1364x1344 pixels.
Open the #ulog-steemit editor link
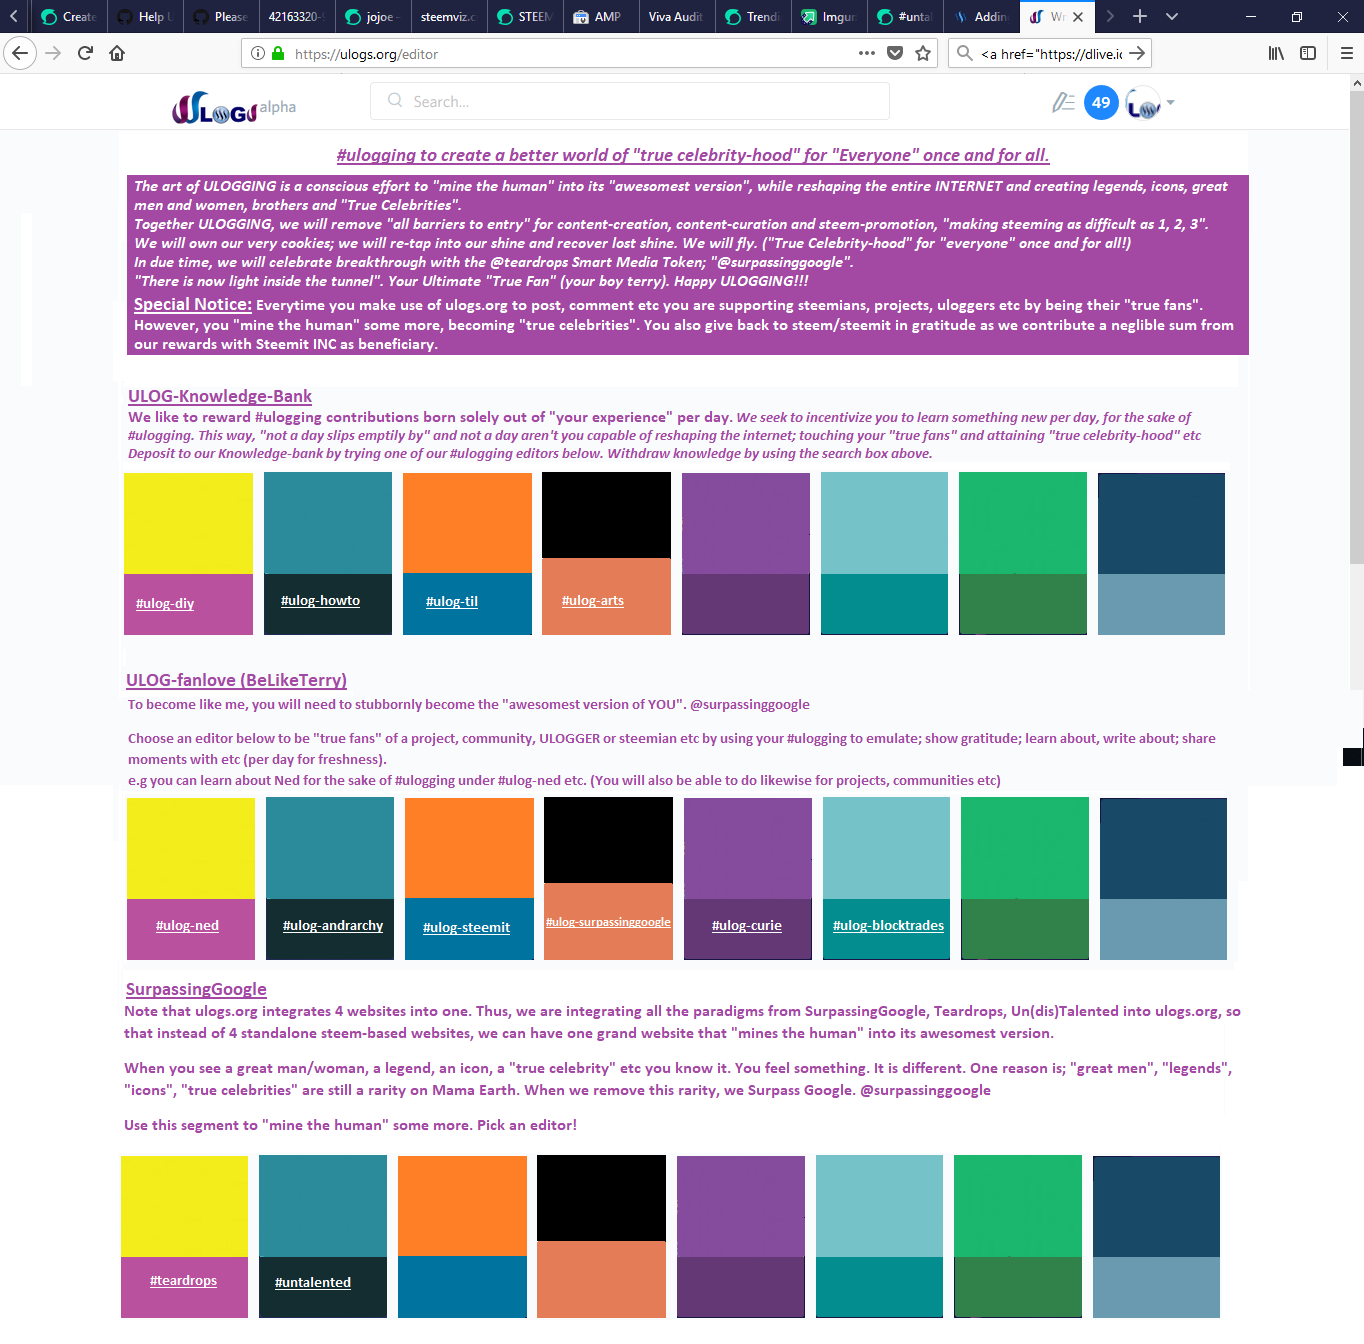466,927
